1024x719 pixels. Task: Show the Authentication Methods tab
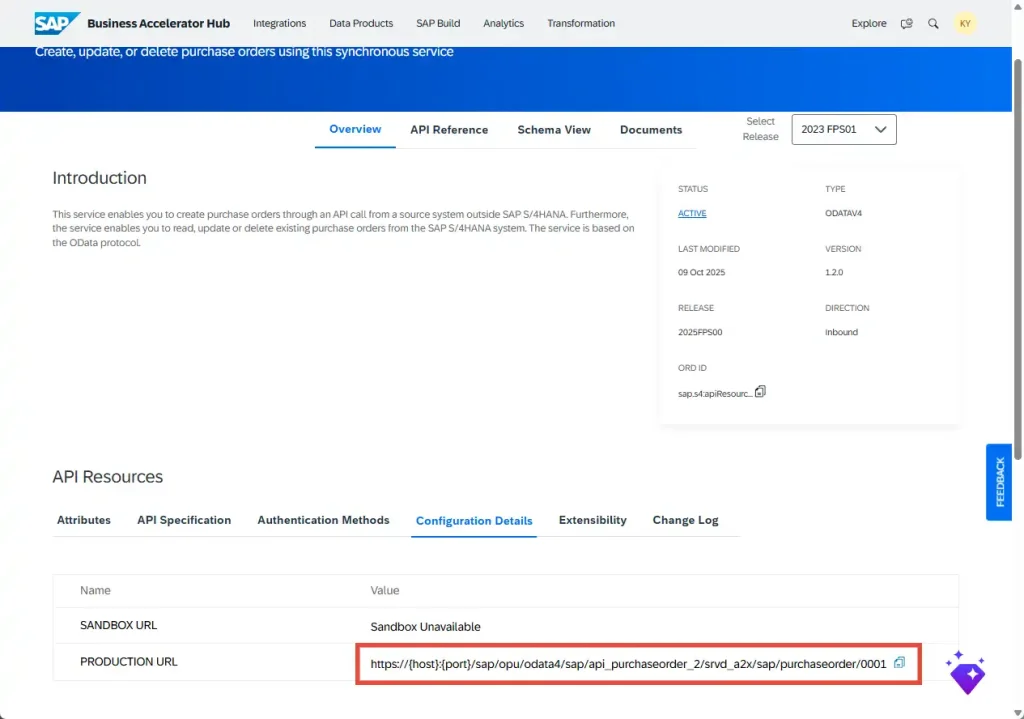tap(323, 520)
